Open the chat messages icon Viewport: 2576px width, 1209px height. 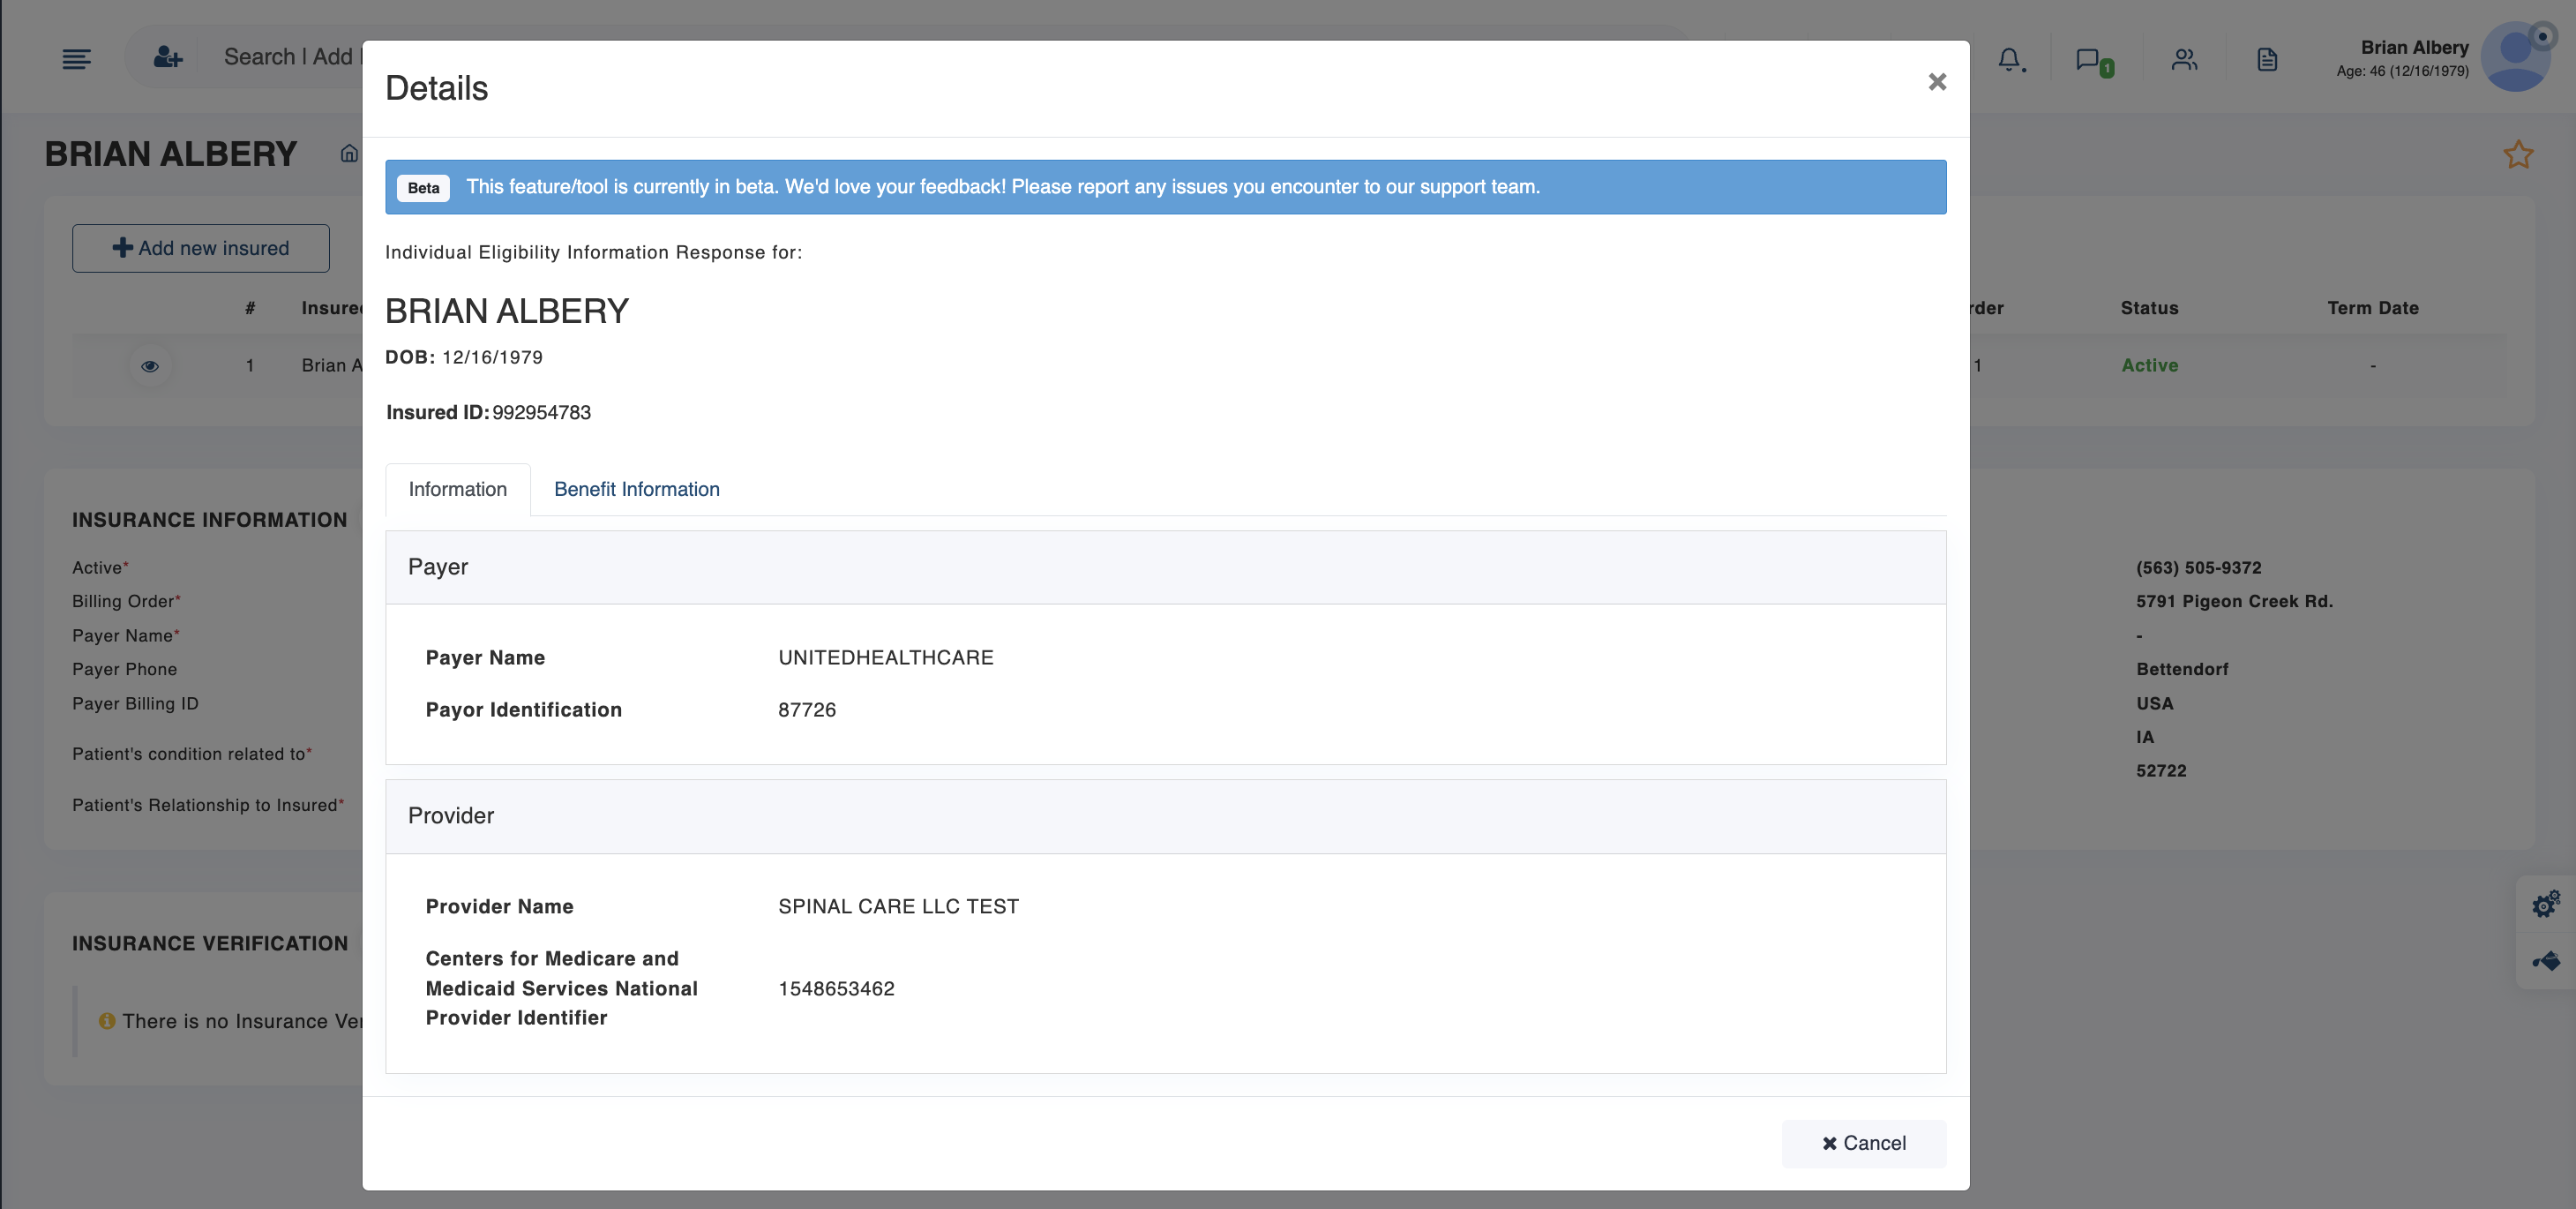(2090, 60)
